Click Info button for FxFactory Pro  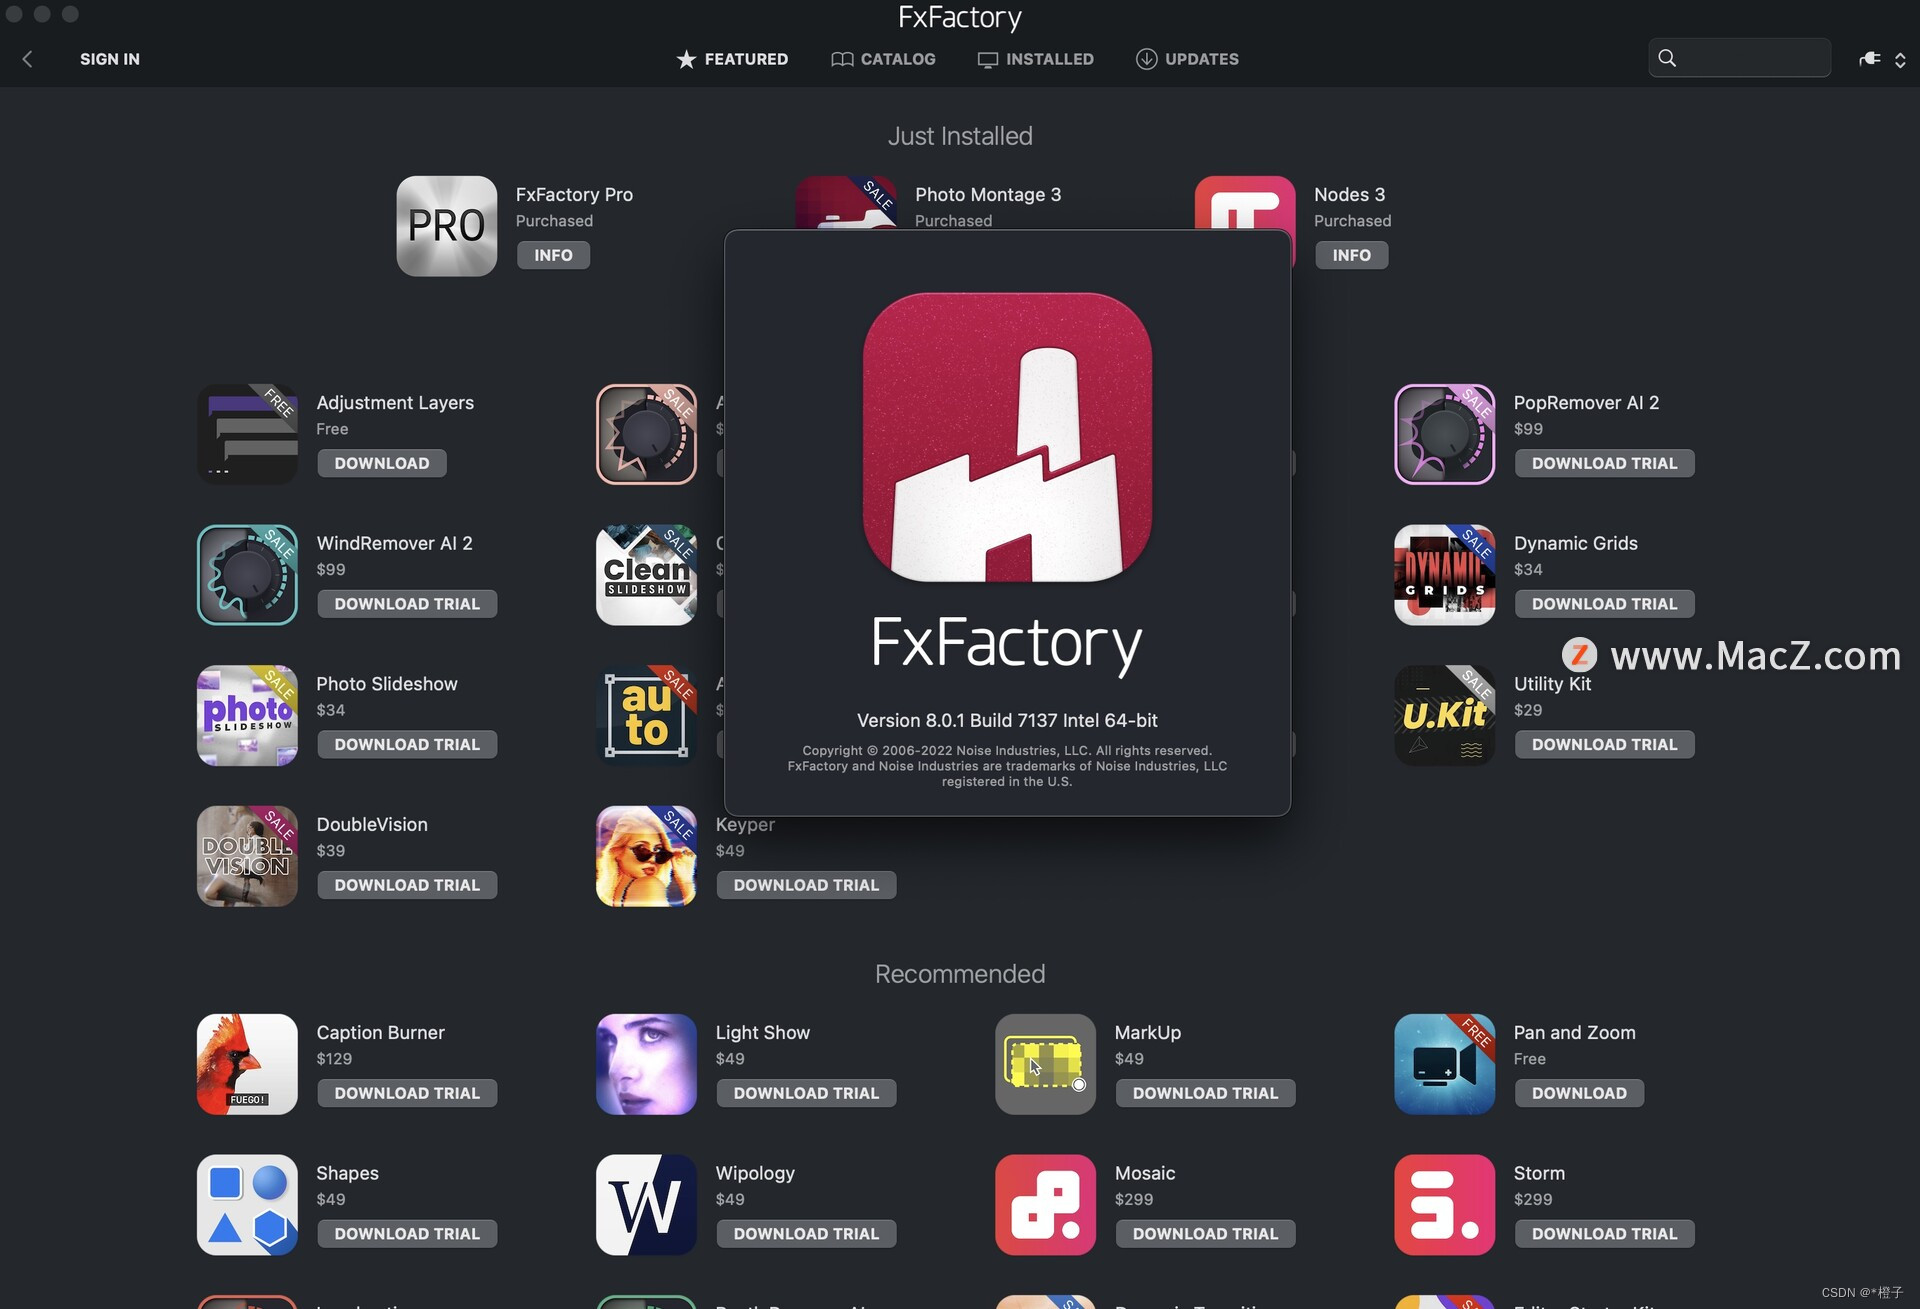pyautogui.click(x=553, y=255)
